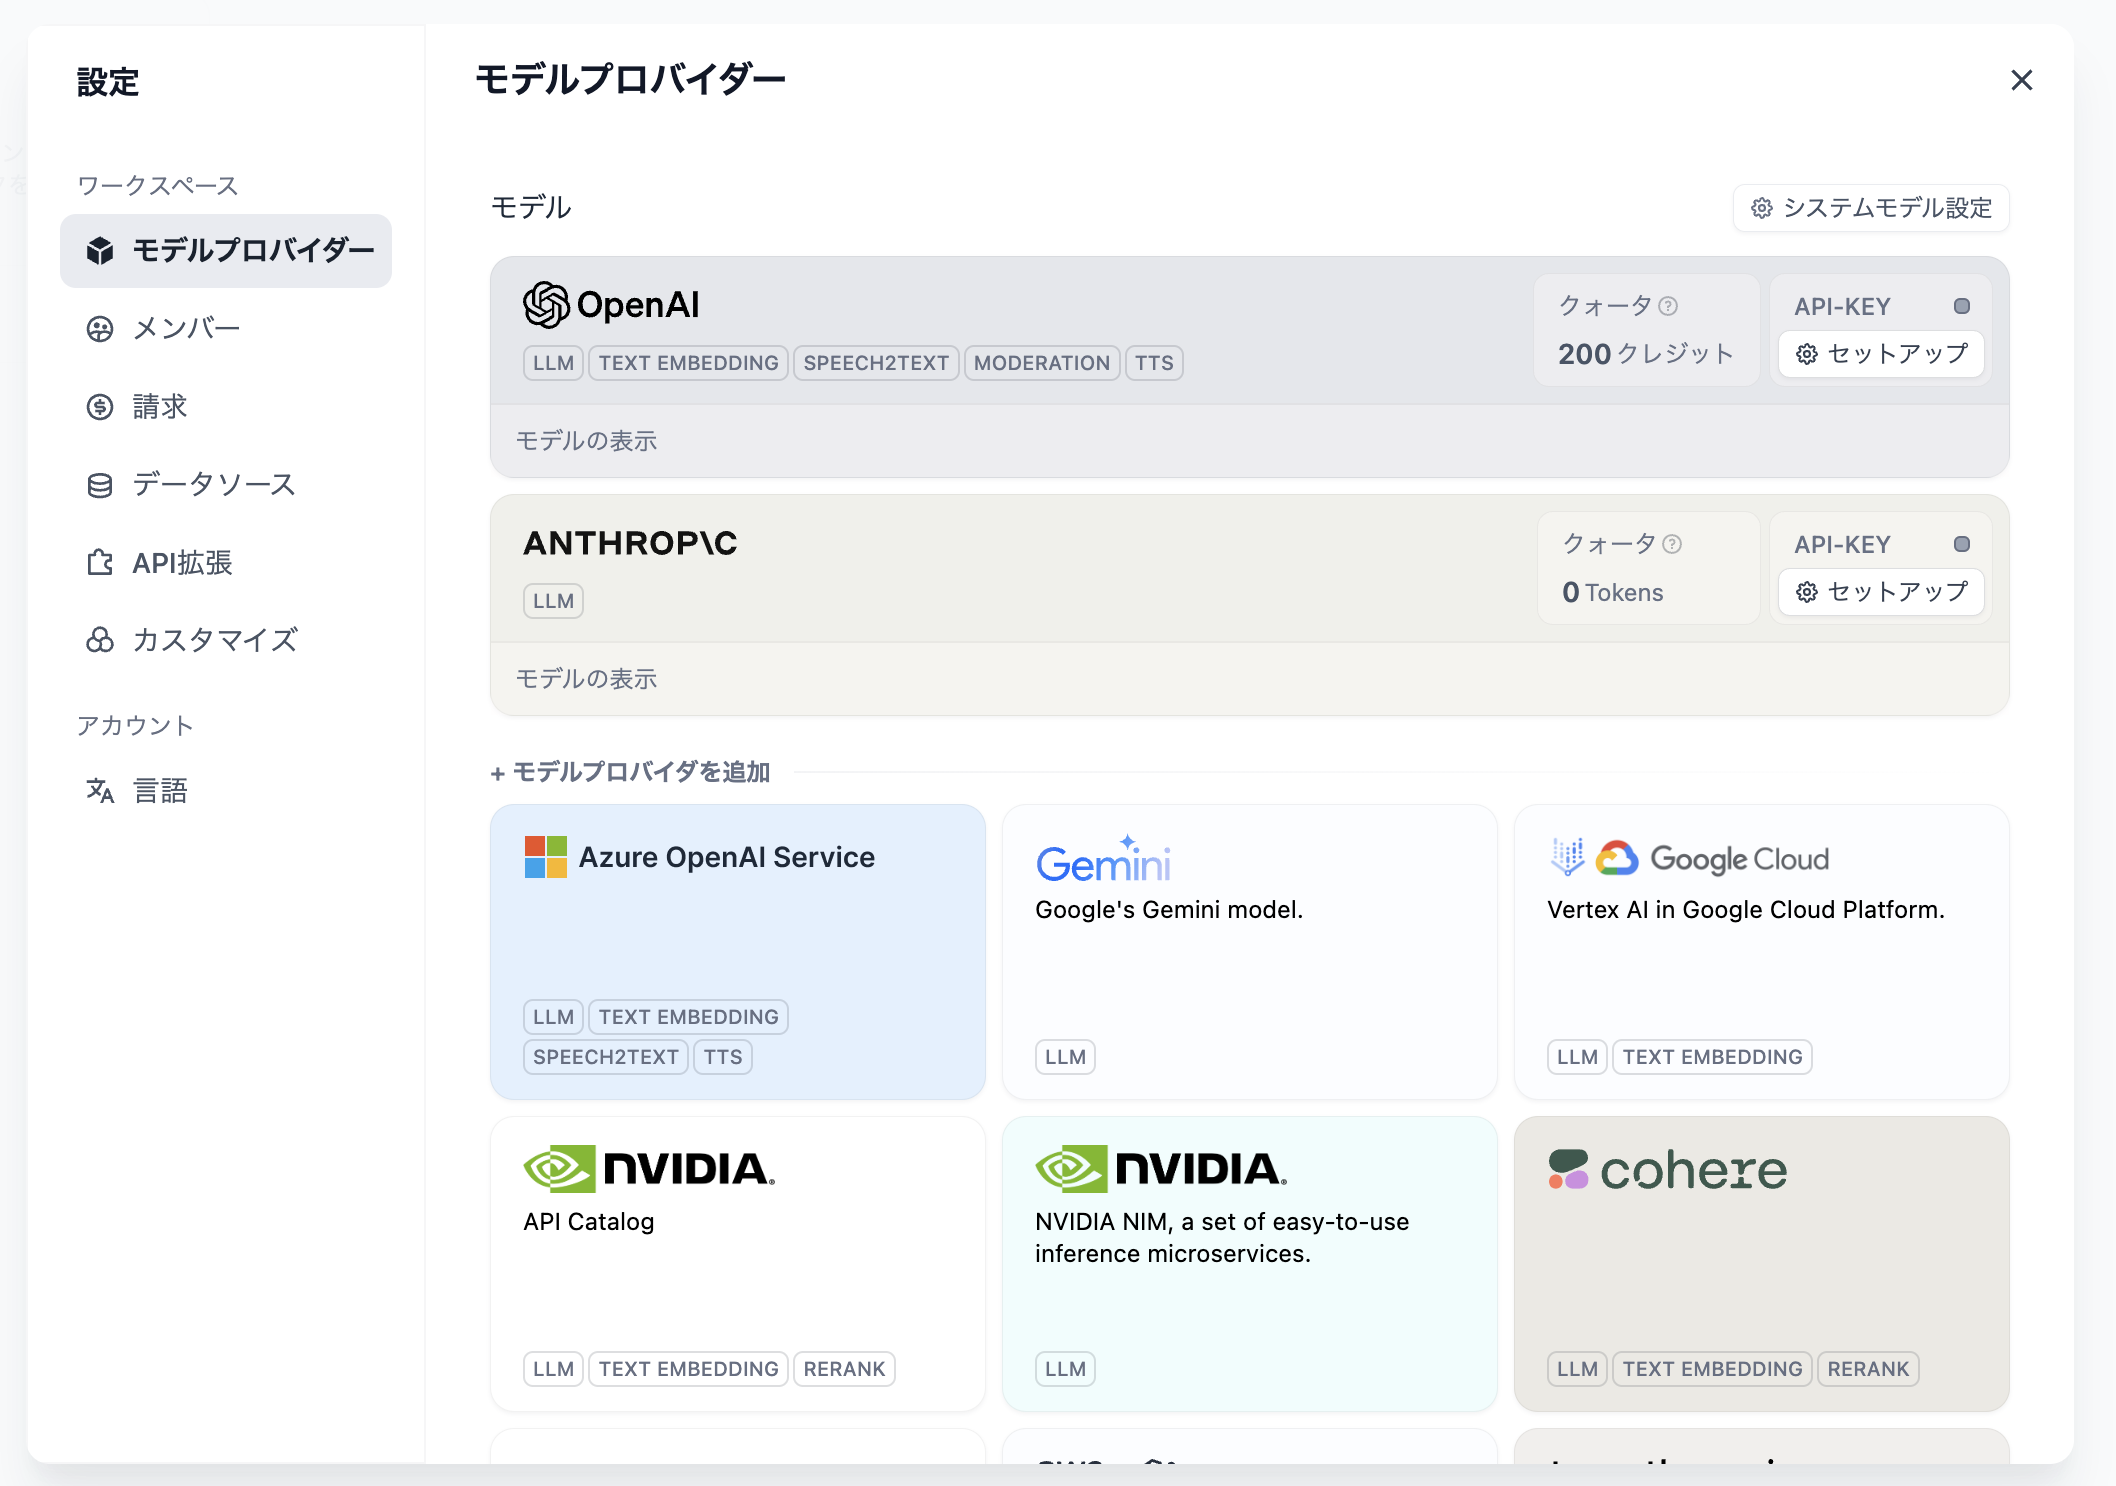This screenshot has width=2116, height=1486.
Task: Expand モデルの表示 under OpenAI
Action: tap(587, 440)
